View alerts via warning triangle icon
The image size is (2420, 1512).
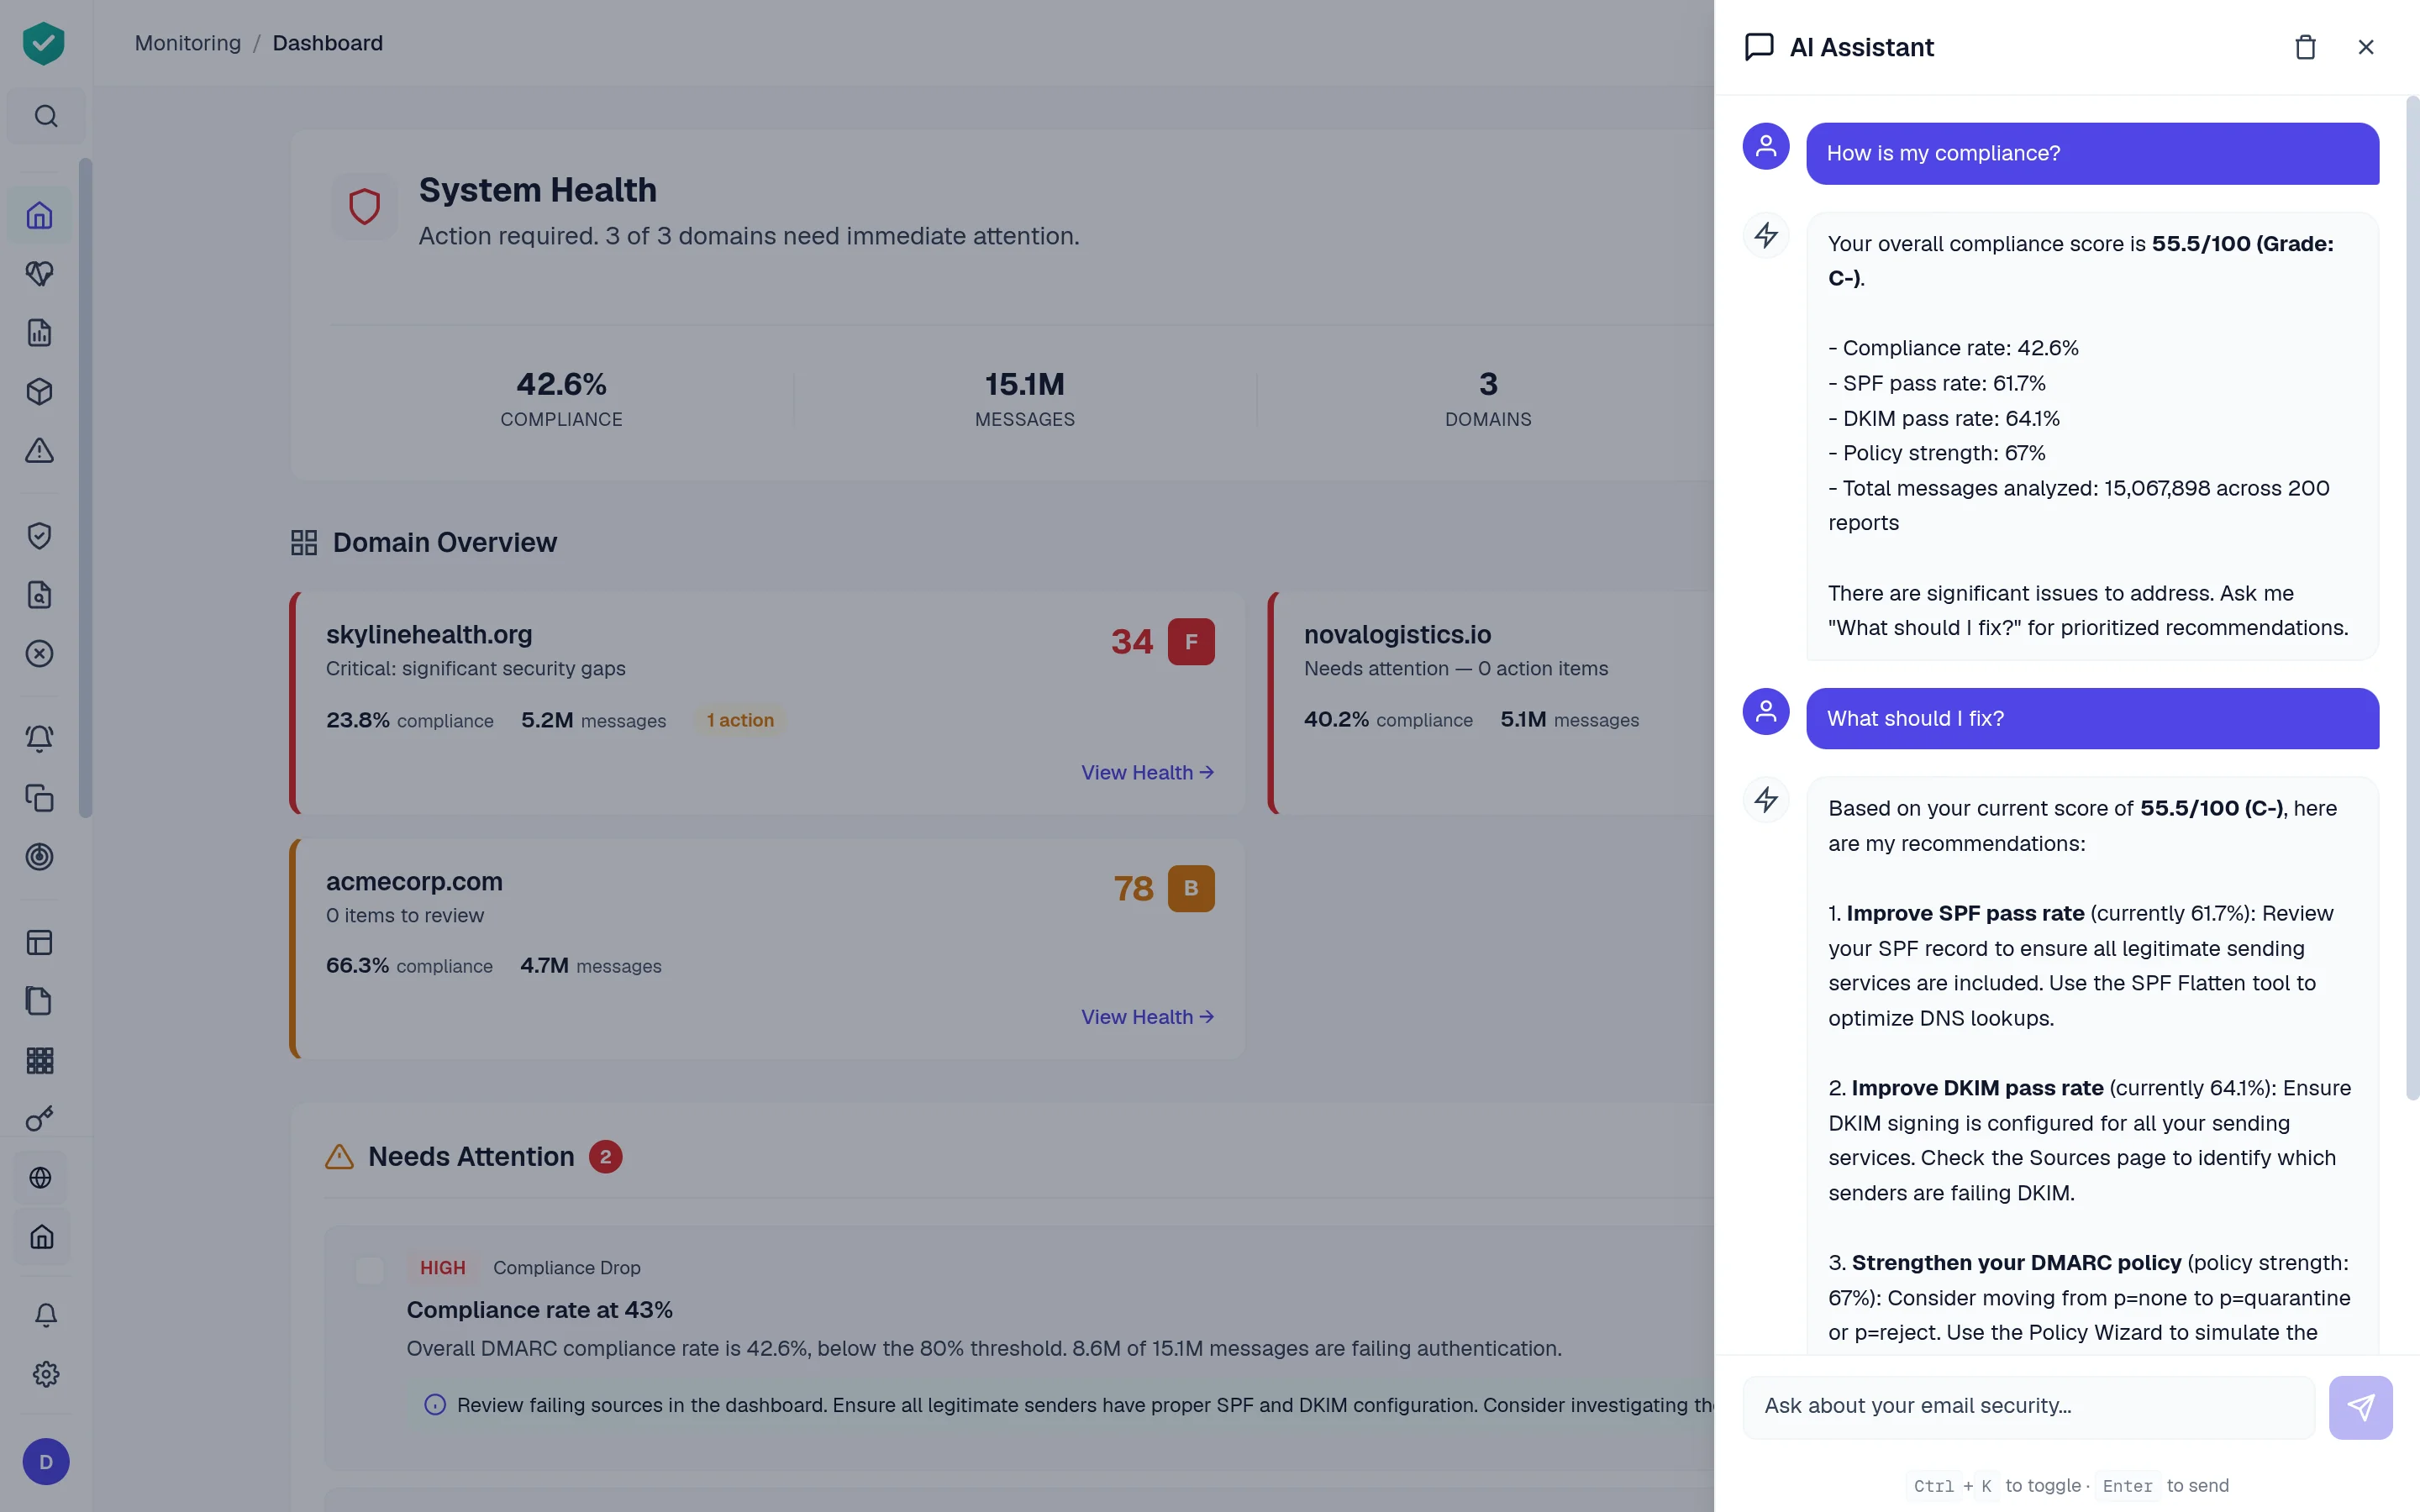pos(40,450)
